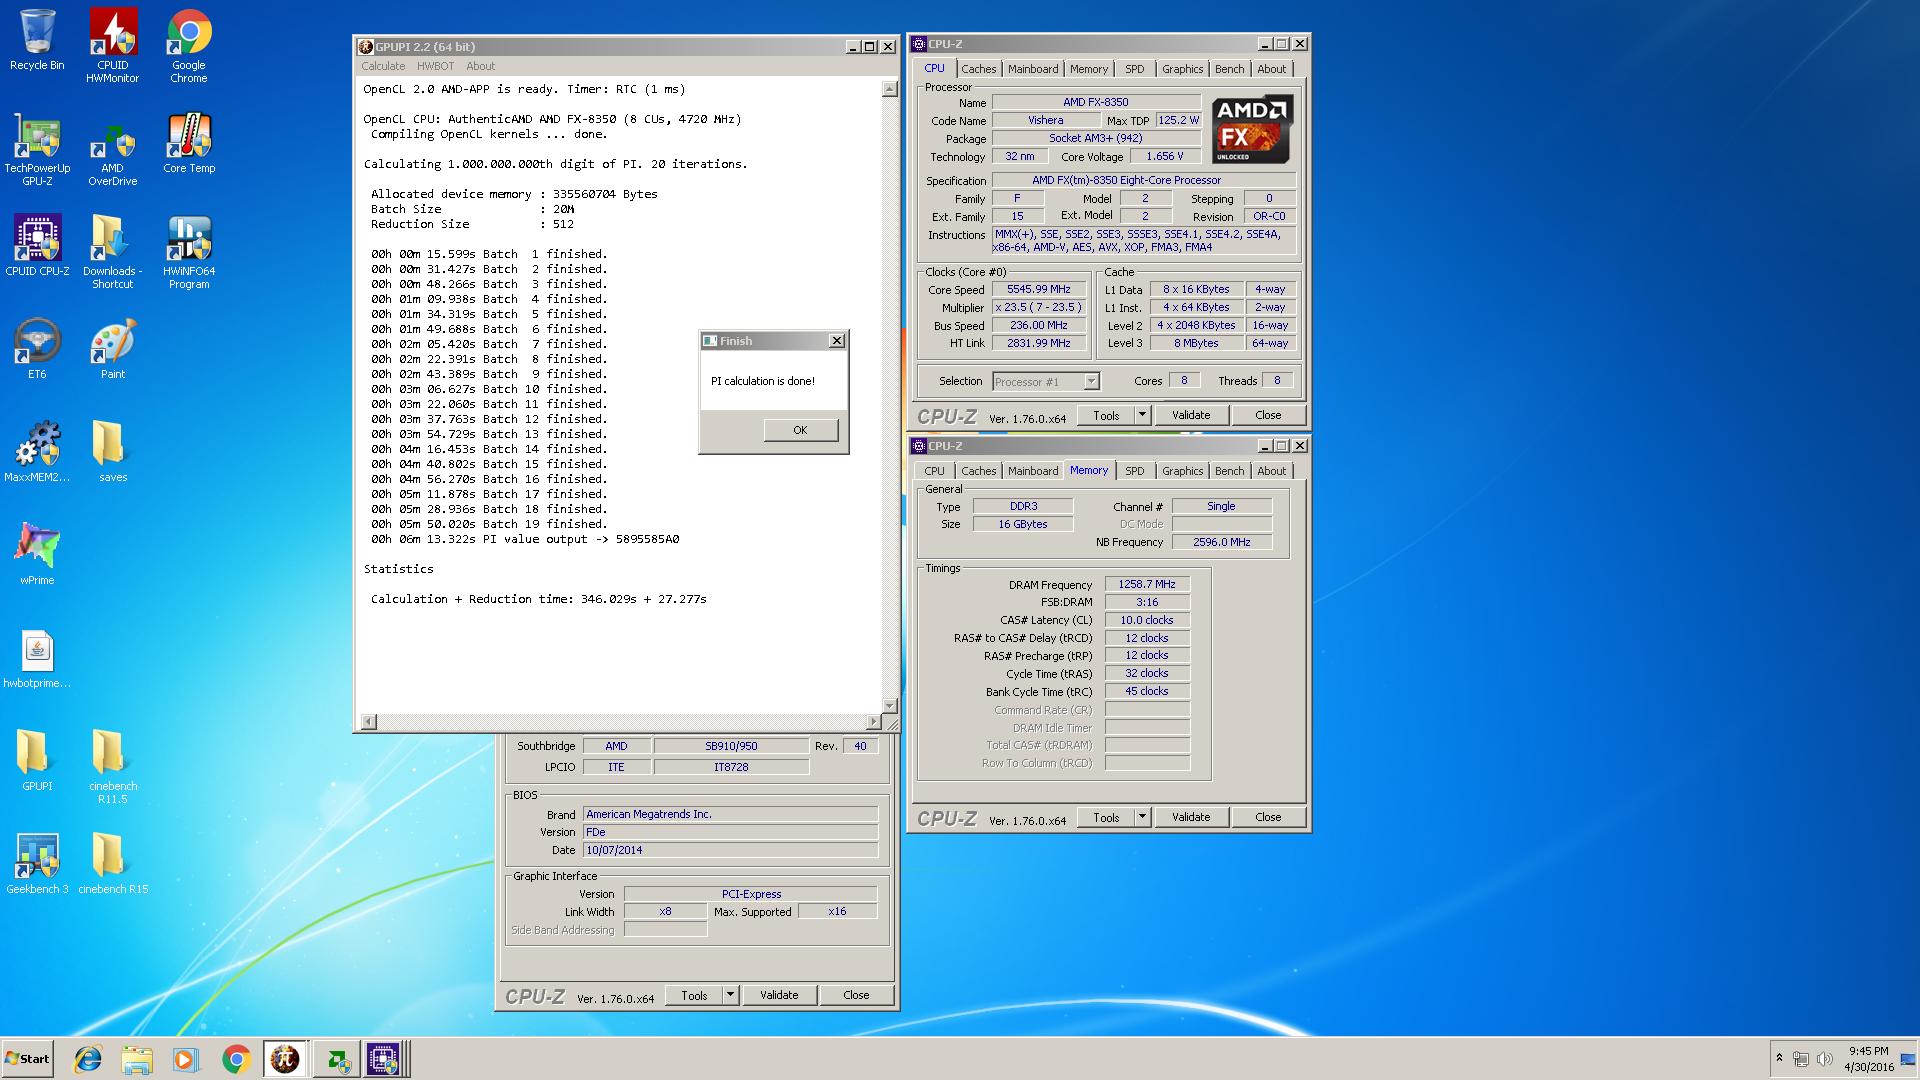Open the Recycle Bin desktop icon
The height and width of the screenshot is (1080, 1920).
(37, 41)
